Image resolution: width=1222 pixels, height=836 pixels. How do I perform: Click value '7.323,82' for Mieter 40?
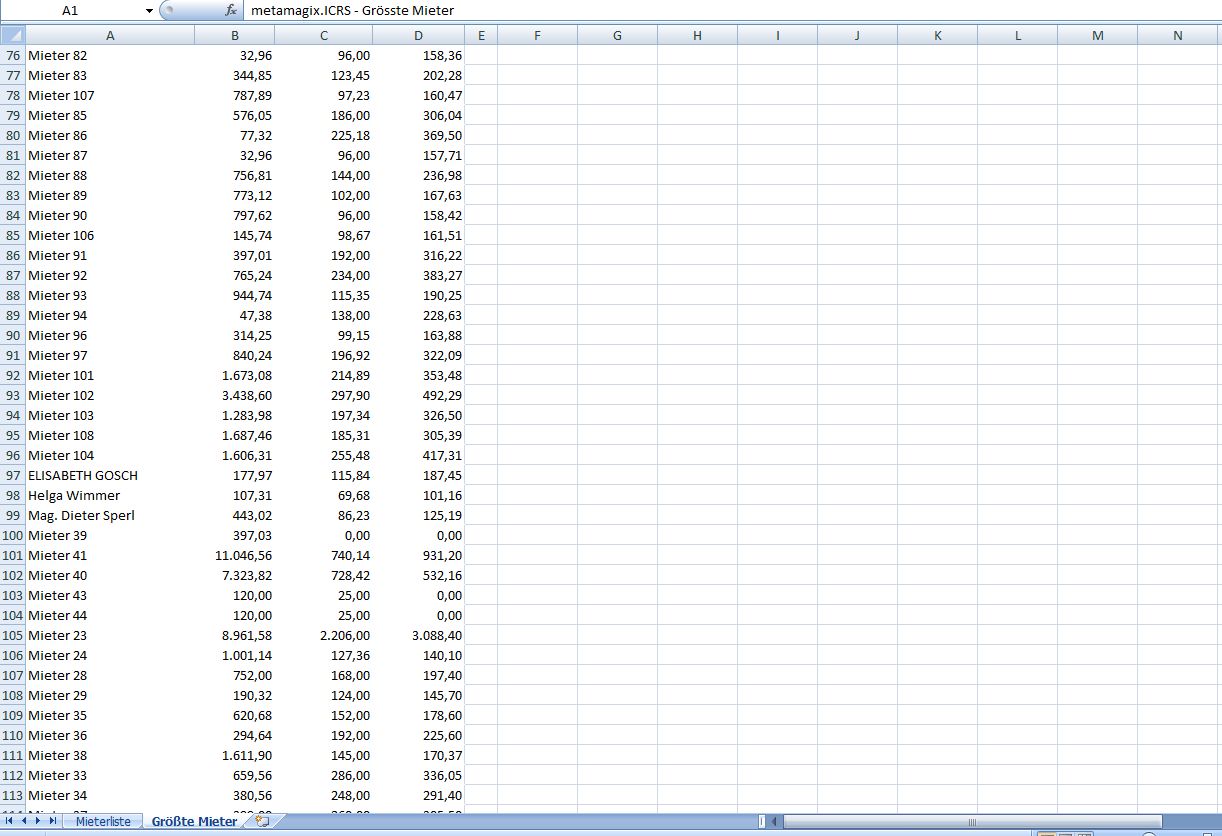click(x=247, y=575)
